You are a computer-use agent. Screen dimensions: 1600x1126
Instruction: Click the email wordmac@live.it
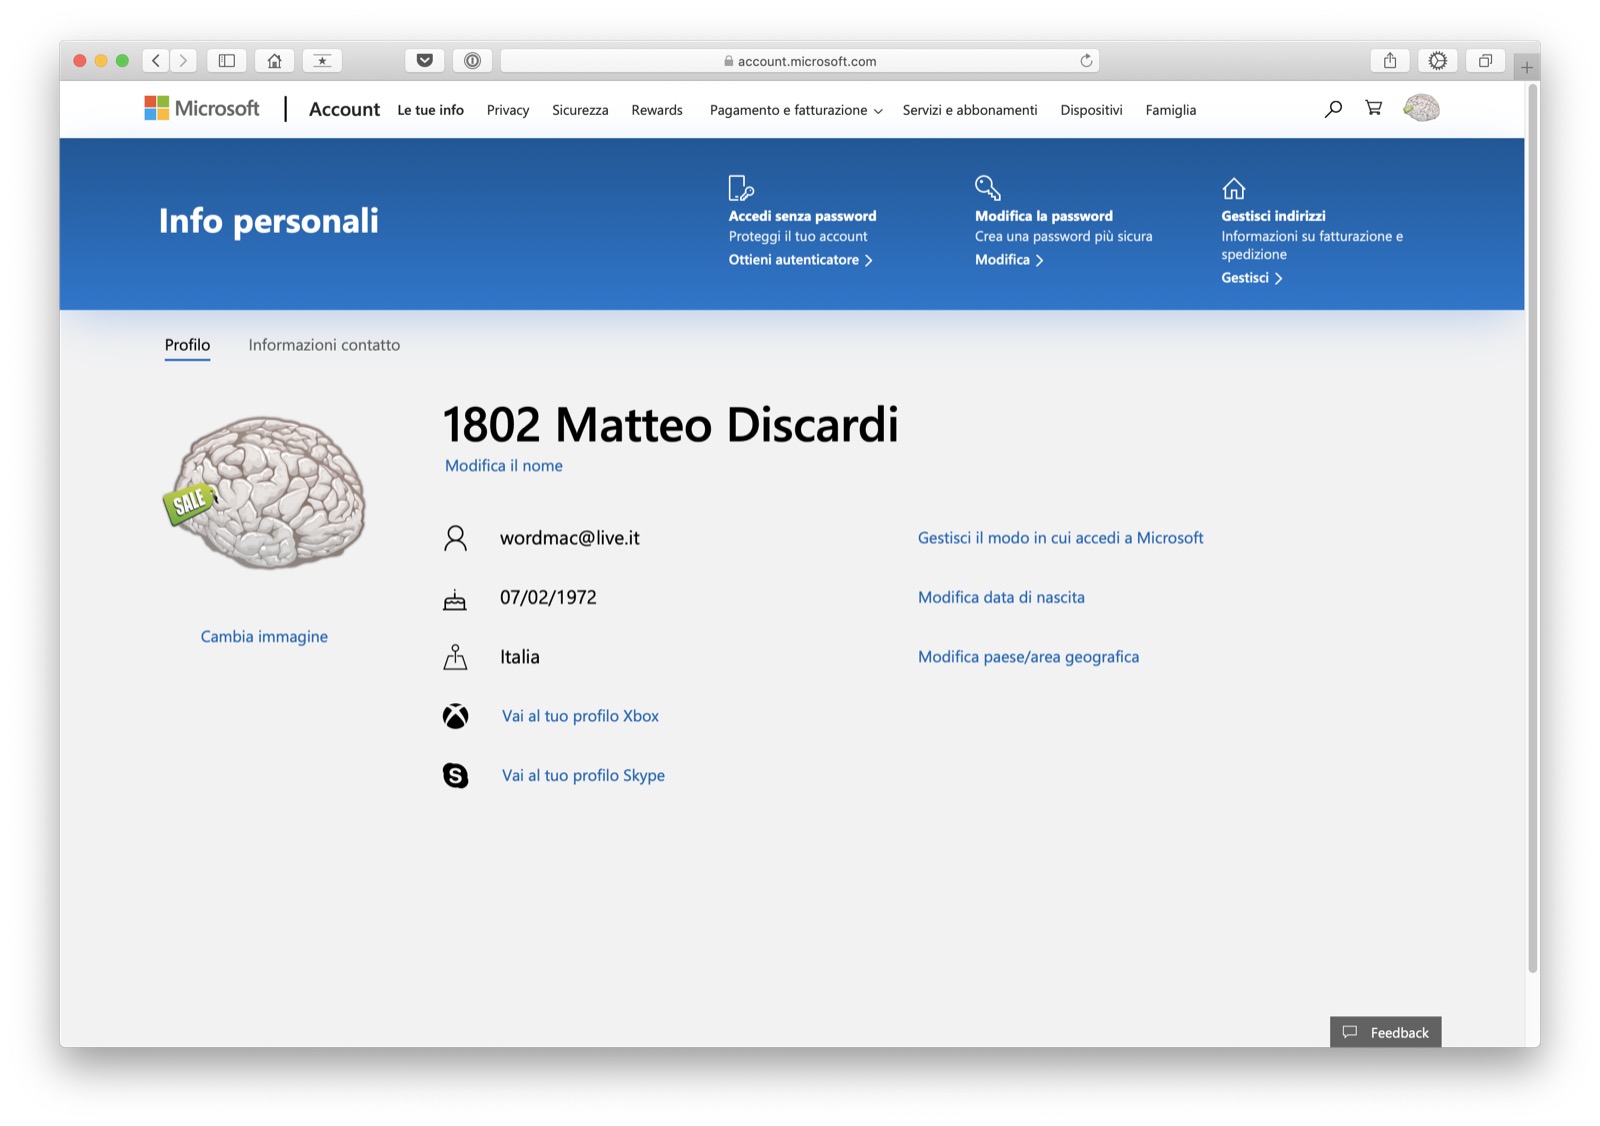(570, 538)
